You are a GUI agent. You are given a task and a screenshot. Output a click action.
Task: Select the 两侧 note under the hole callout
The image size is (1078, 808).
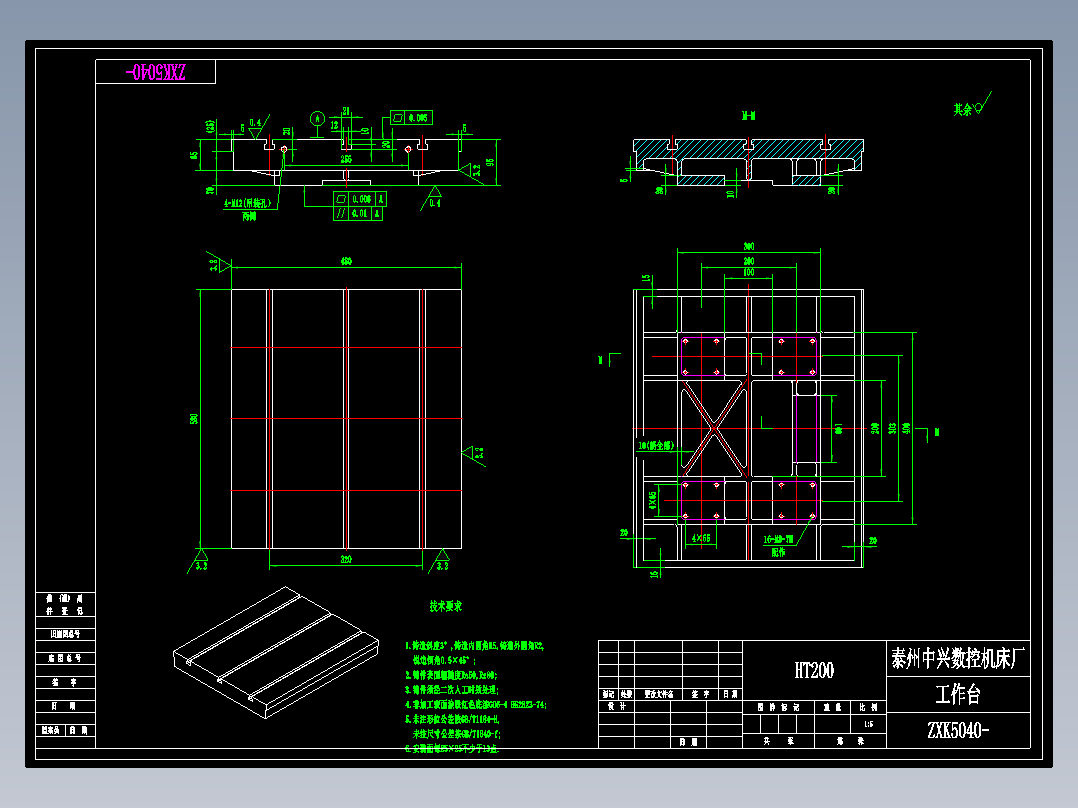coord(249,216)
